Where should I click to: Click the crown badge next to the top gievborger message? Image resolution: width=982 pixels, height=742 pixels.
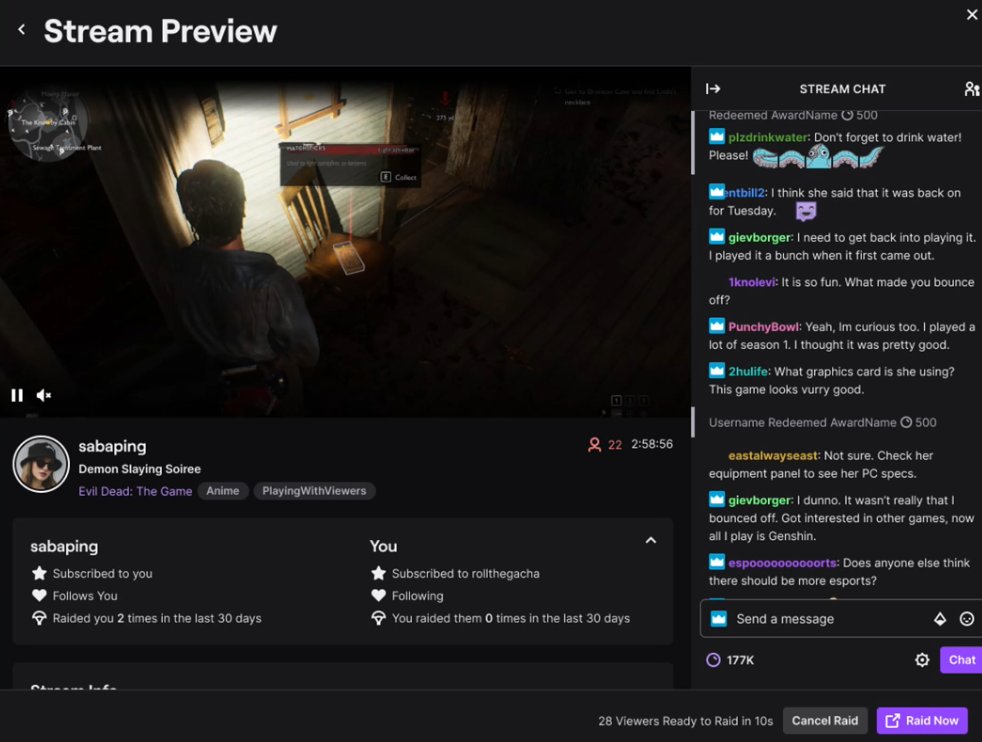click(717, 237)
